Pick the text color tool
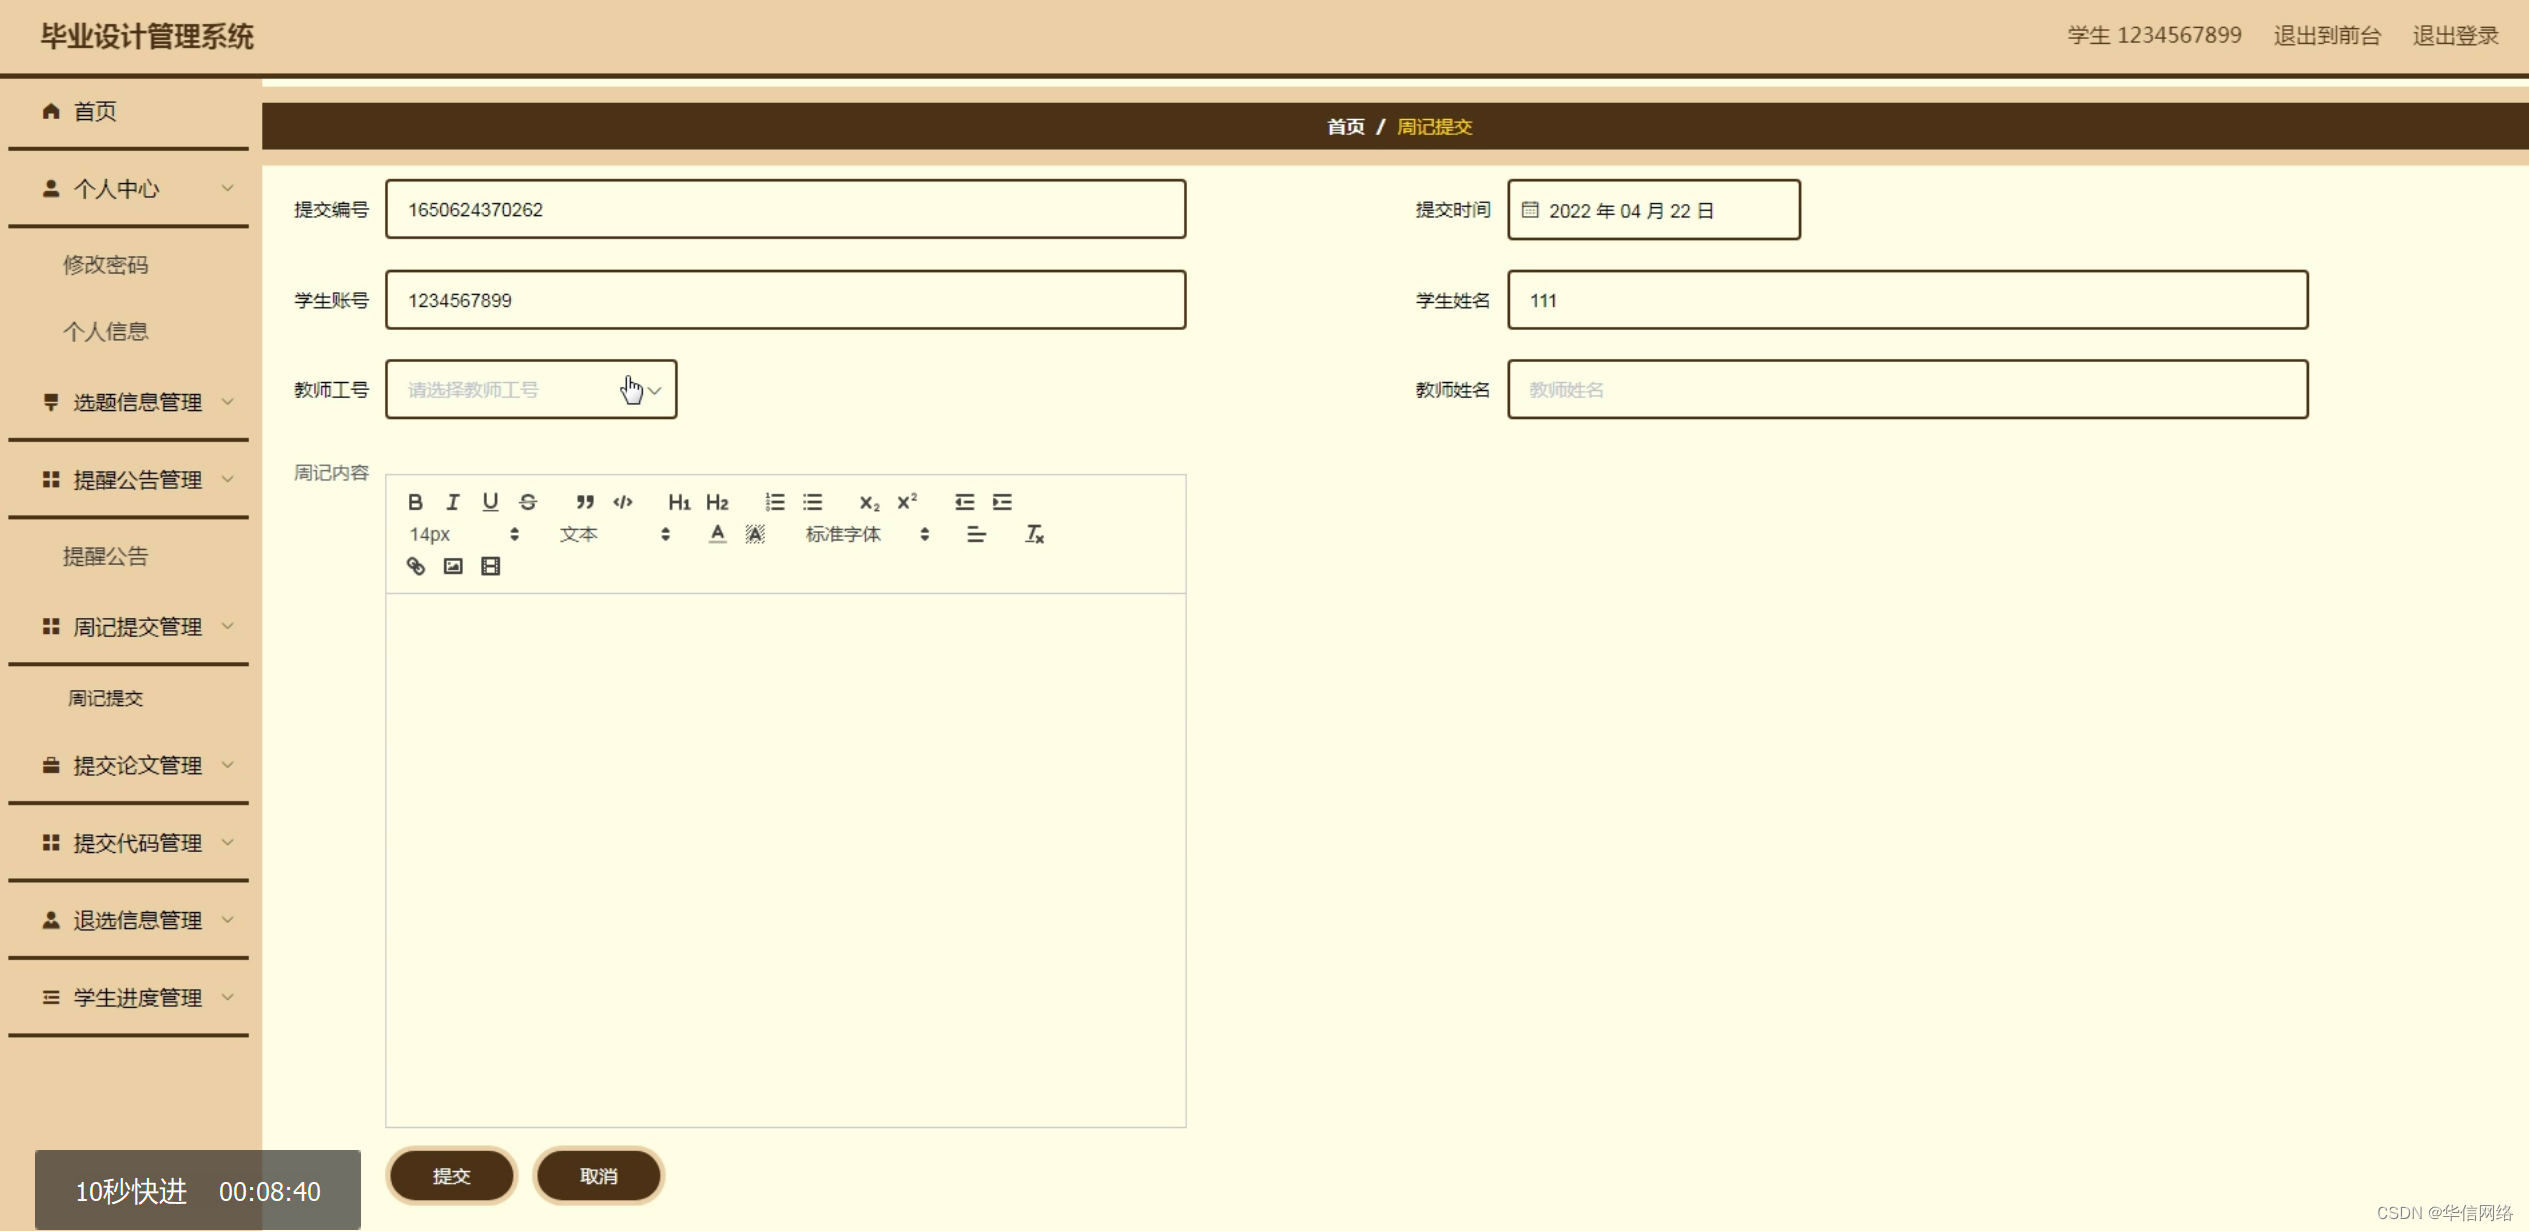The height and width of the screenshot is (1231, 2529). 717,534
